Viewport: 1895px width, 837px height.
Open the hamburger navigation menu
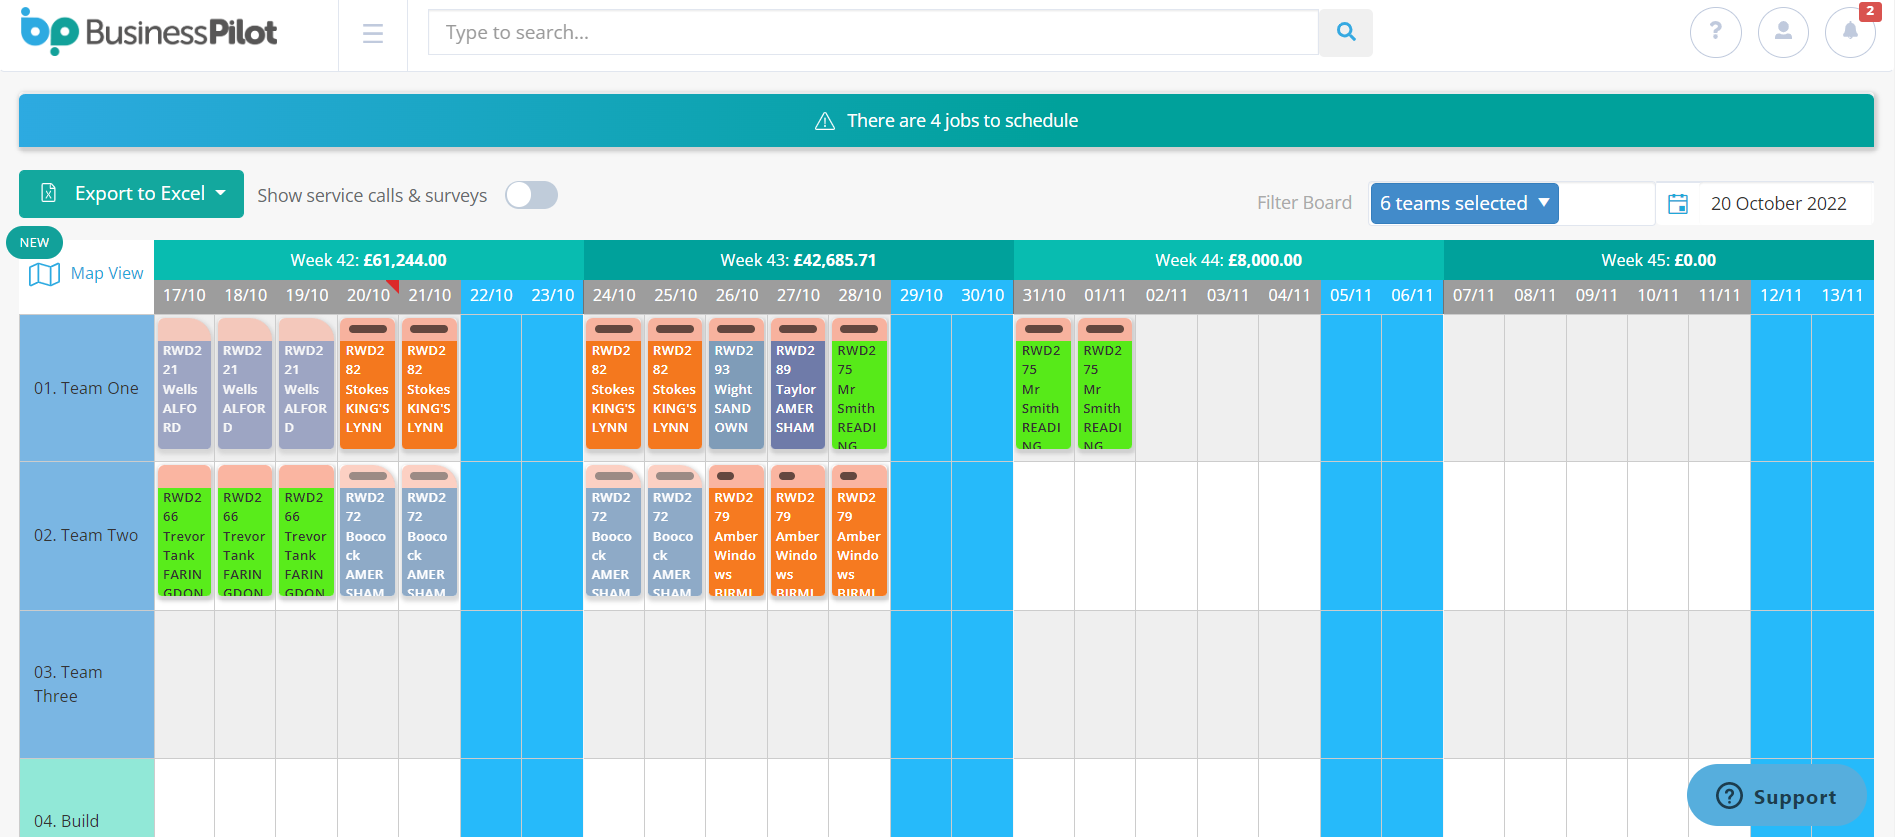point(373,34)
